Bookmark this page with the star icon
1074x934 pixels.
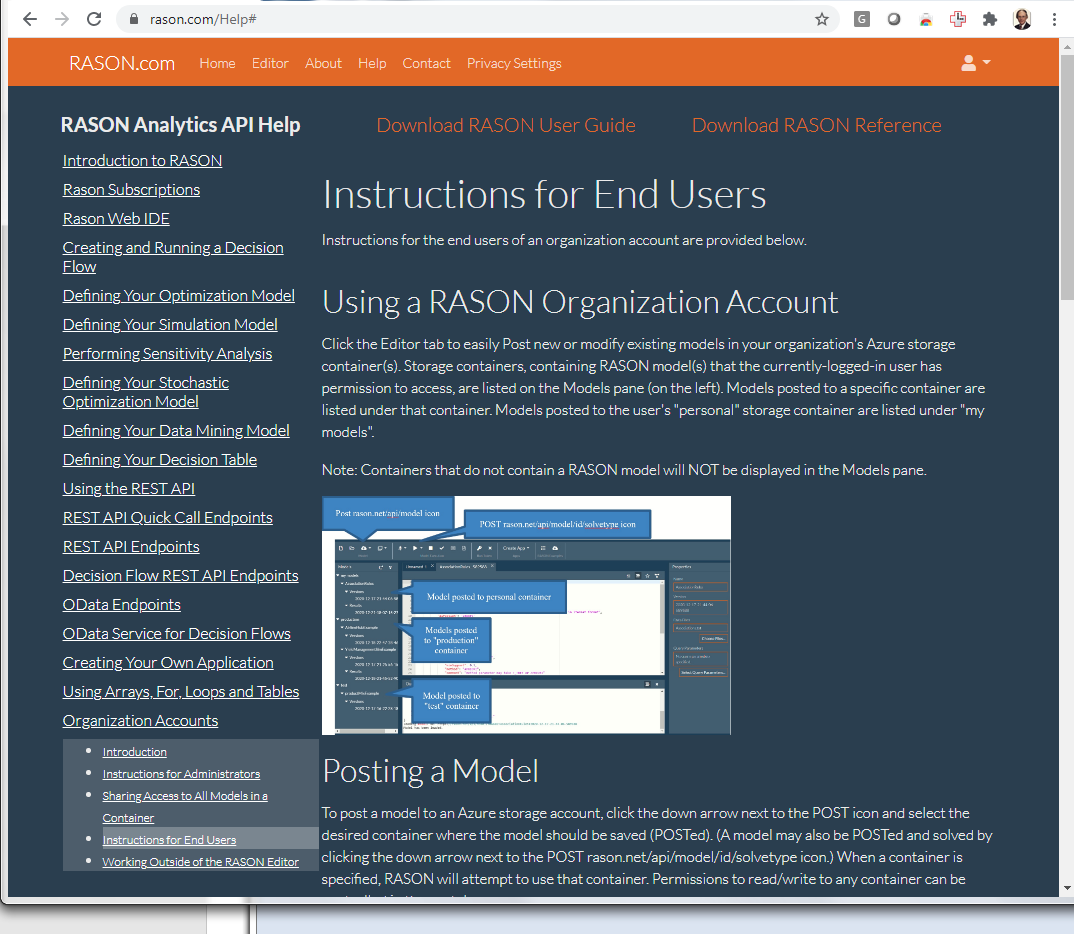821,19
